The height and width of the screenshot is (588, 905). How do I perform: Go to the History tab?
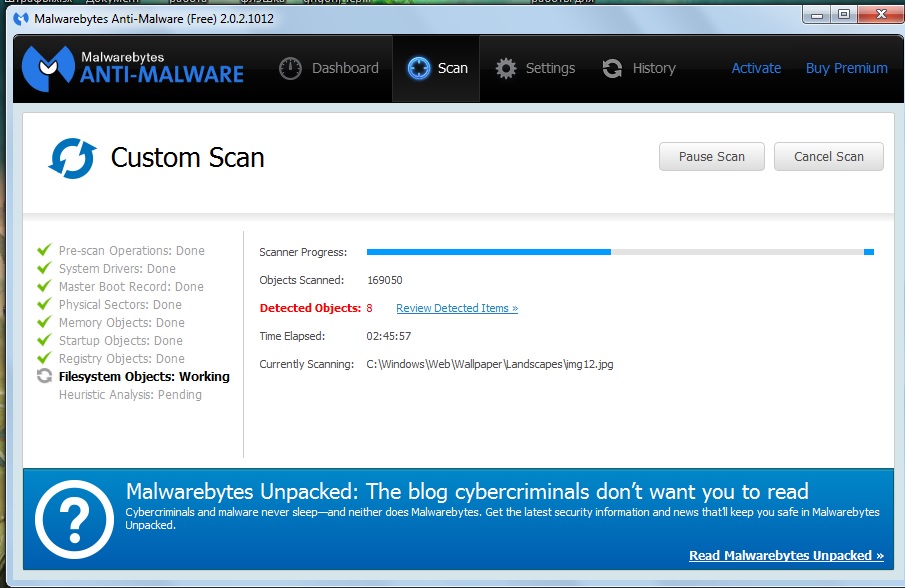(638, 68)
